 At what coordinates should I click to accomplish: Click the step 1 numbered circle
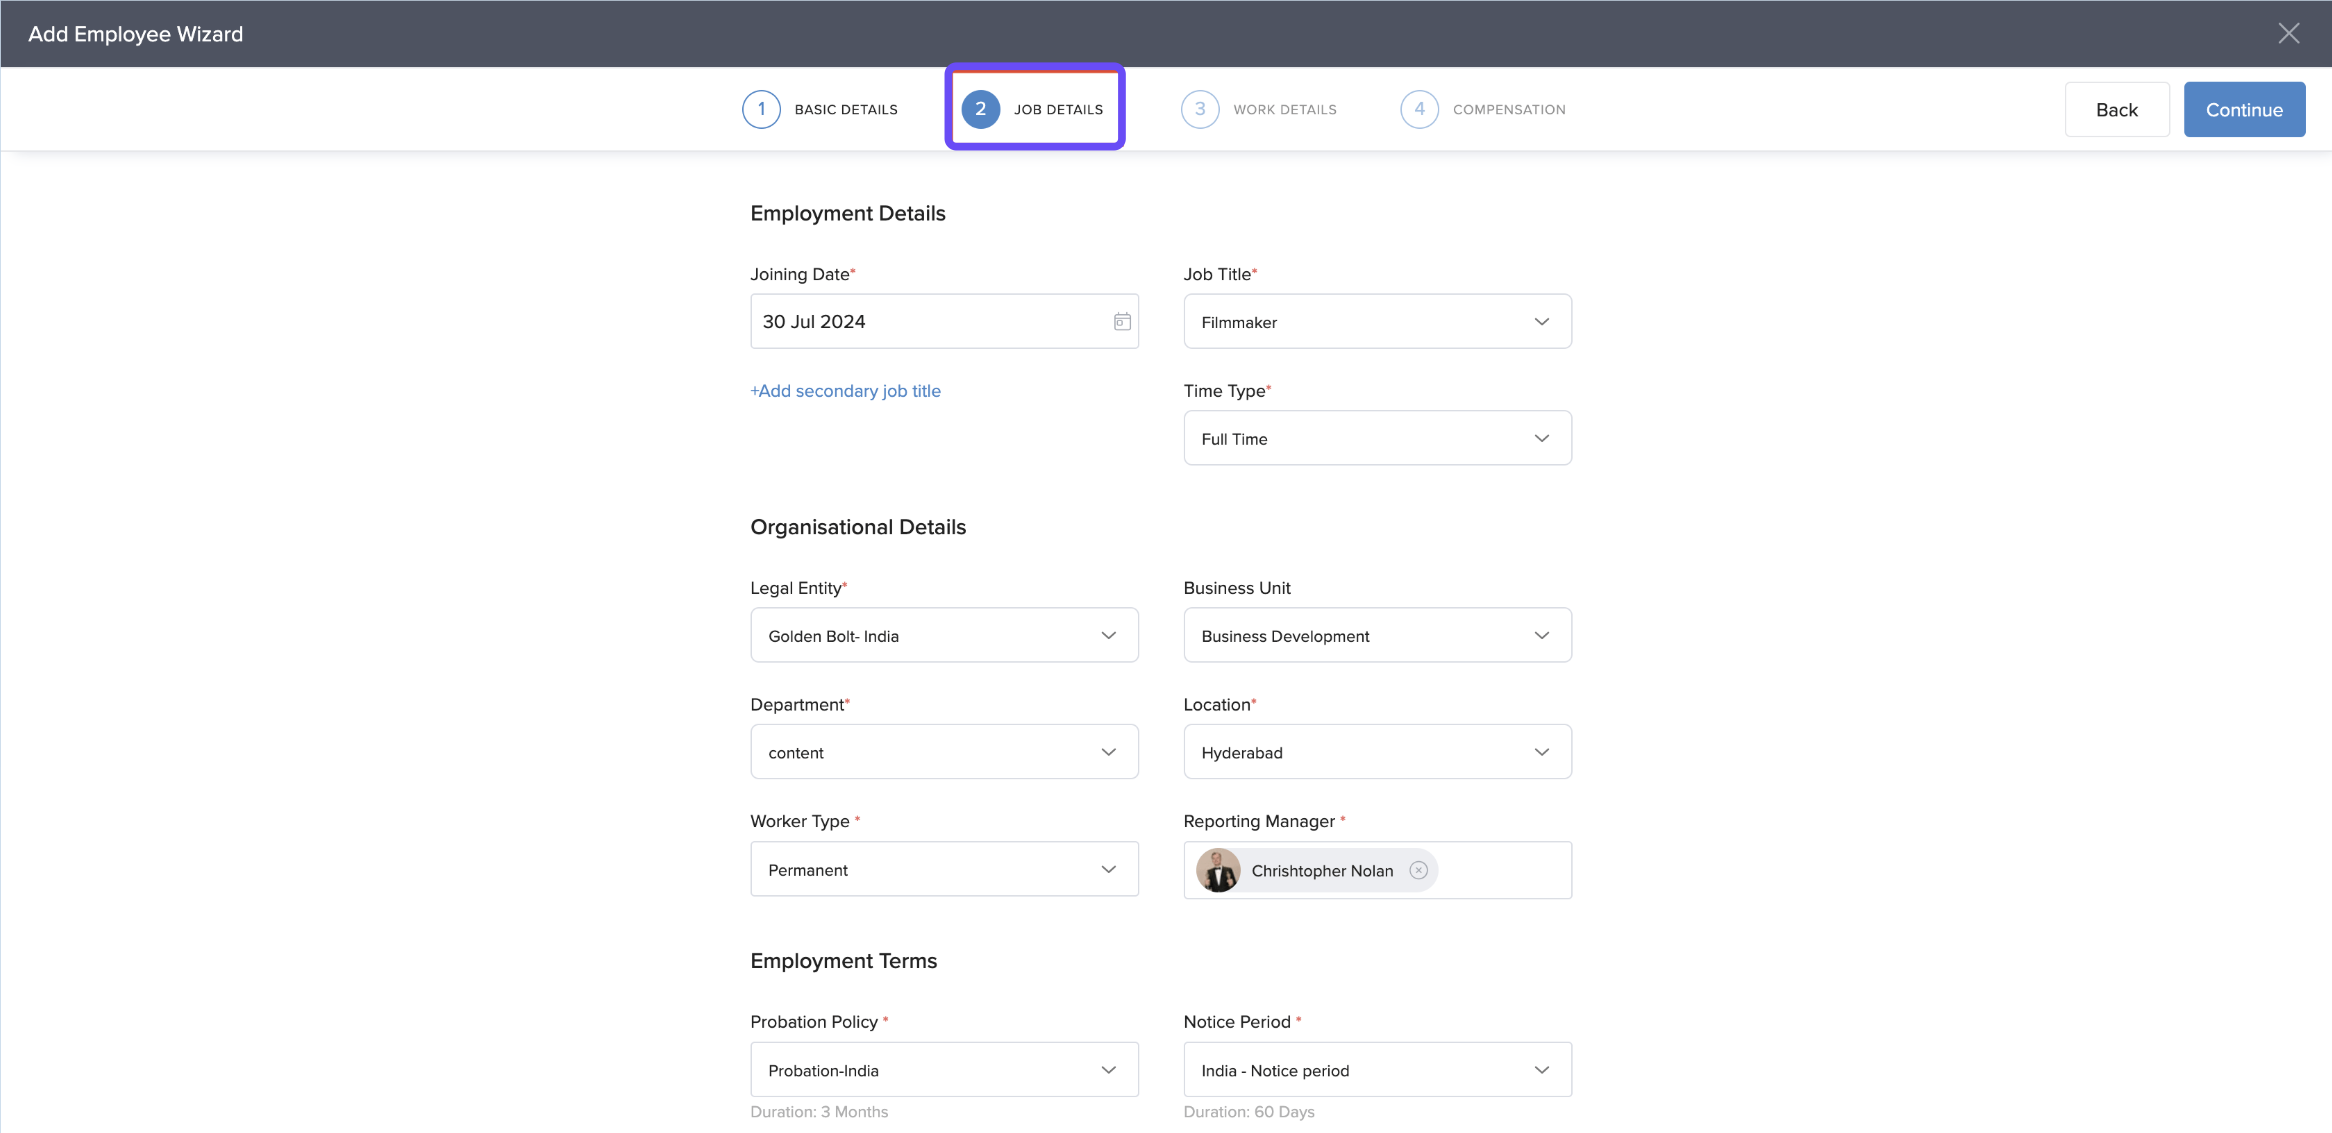click(761, 108)
